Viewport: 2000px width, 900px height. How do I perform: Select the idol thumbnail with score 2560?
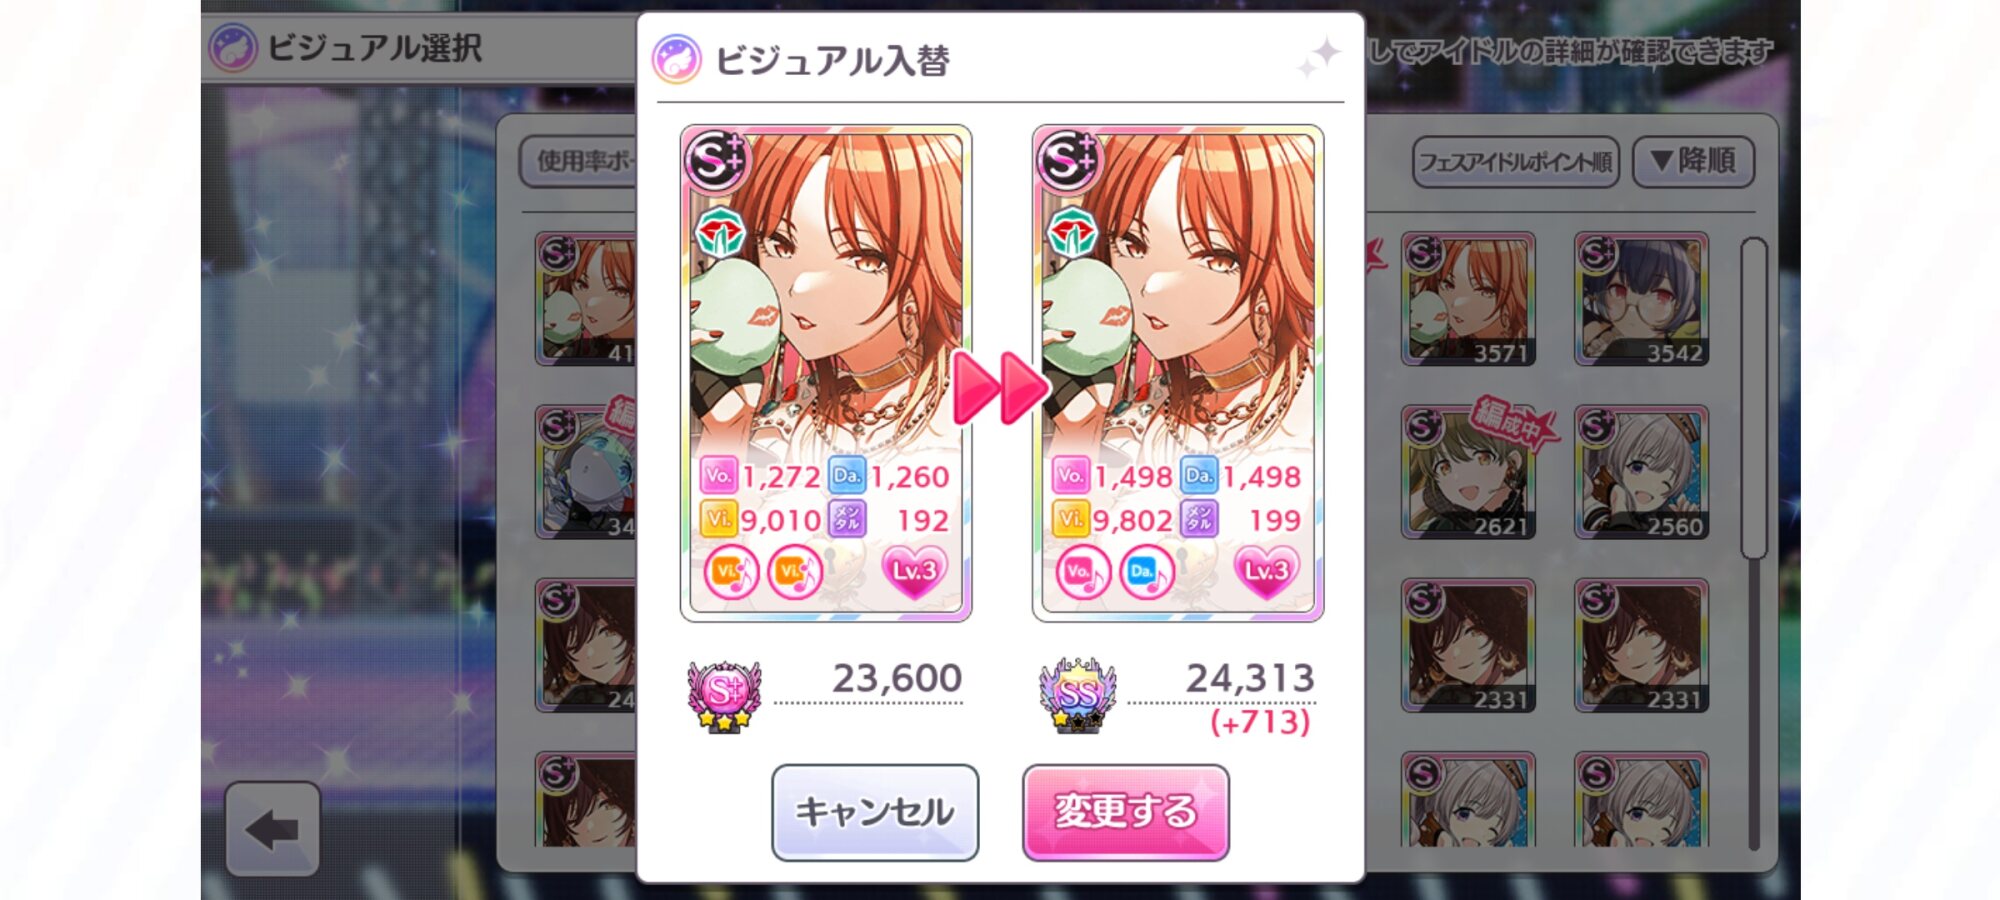(1642, 472)
